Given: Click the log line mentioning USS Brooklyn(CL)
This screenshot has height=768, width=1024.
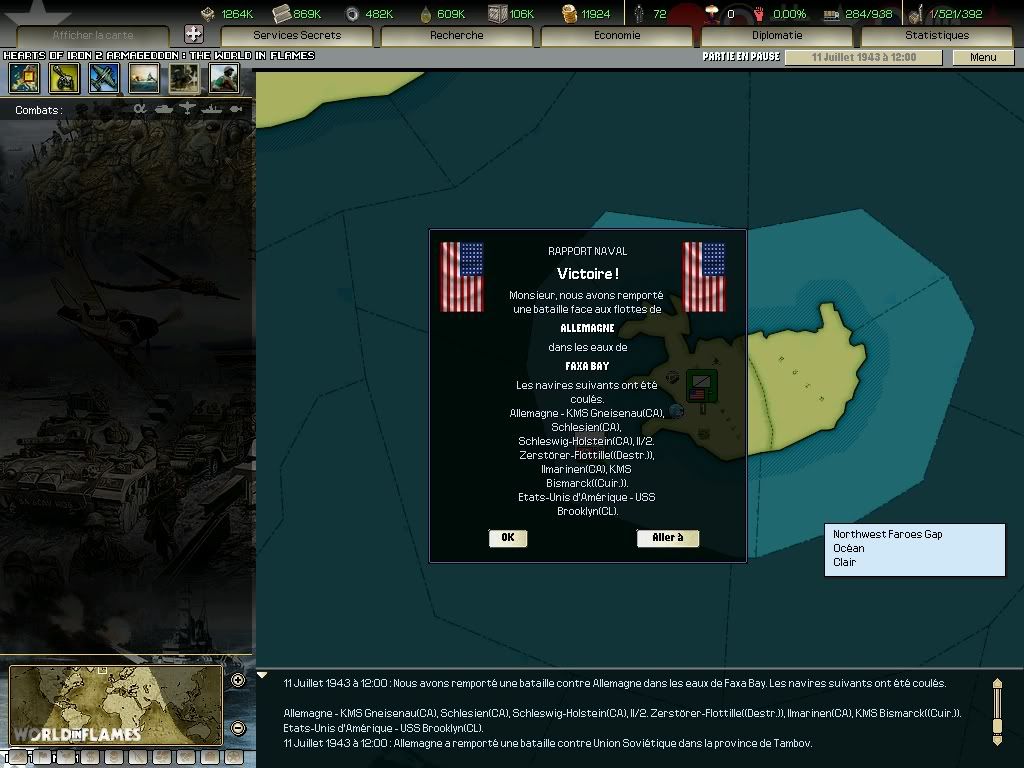Looking at the screenshot, I should tap(383, 728).
